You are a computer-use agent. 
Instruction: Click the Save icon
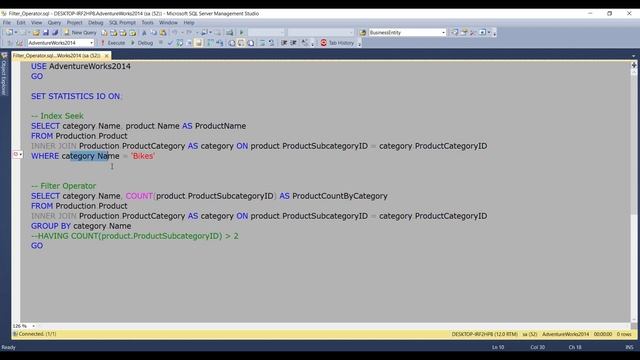[45, 32]
